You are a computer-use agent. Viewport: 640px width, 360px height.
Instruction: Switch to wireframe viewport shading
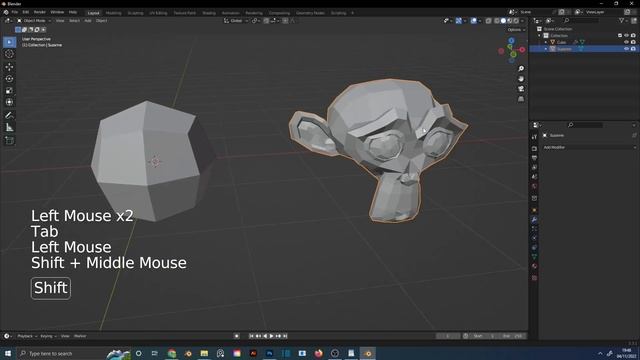point(497,21)
